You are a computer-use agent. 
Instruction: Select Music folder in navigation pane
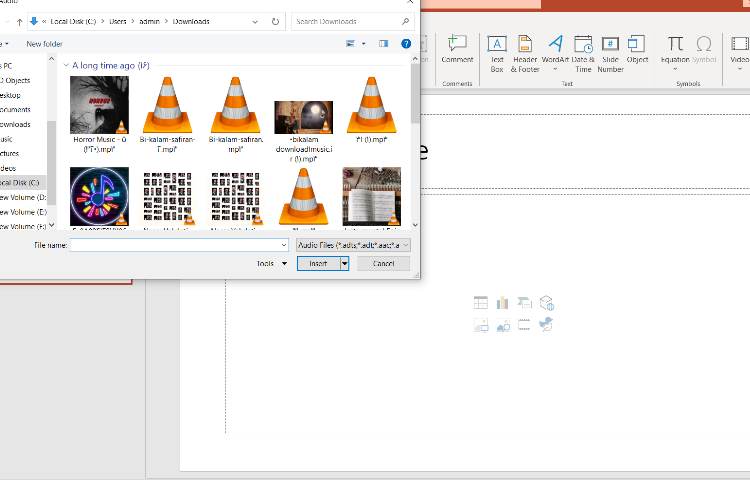coord(7,139)
